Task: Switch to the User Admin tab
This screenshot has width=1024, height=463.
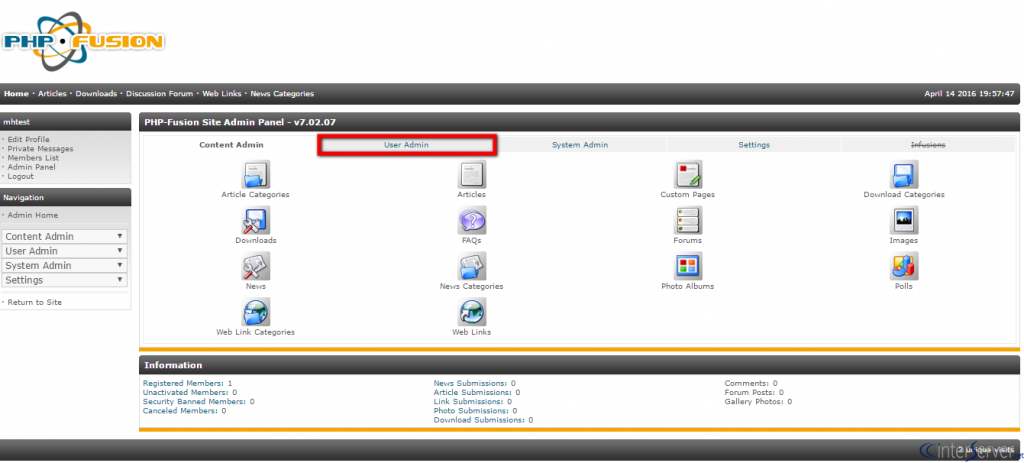Action: 406,145
